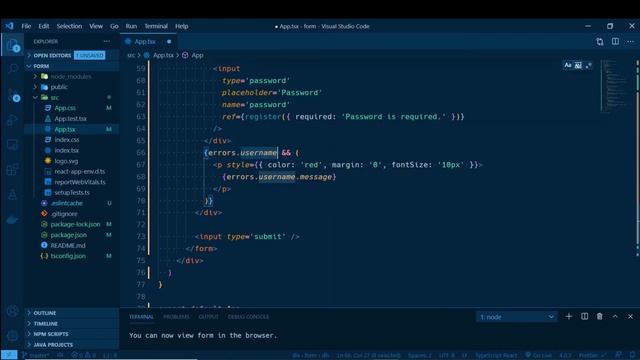This screenshot has width=640, height=360.
Task: Open Run and Debug view
Action: 13,120
